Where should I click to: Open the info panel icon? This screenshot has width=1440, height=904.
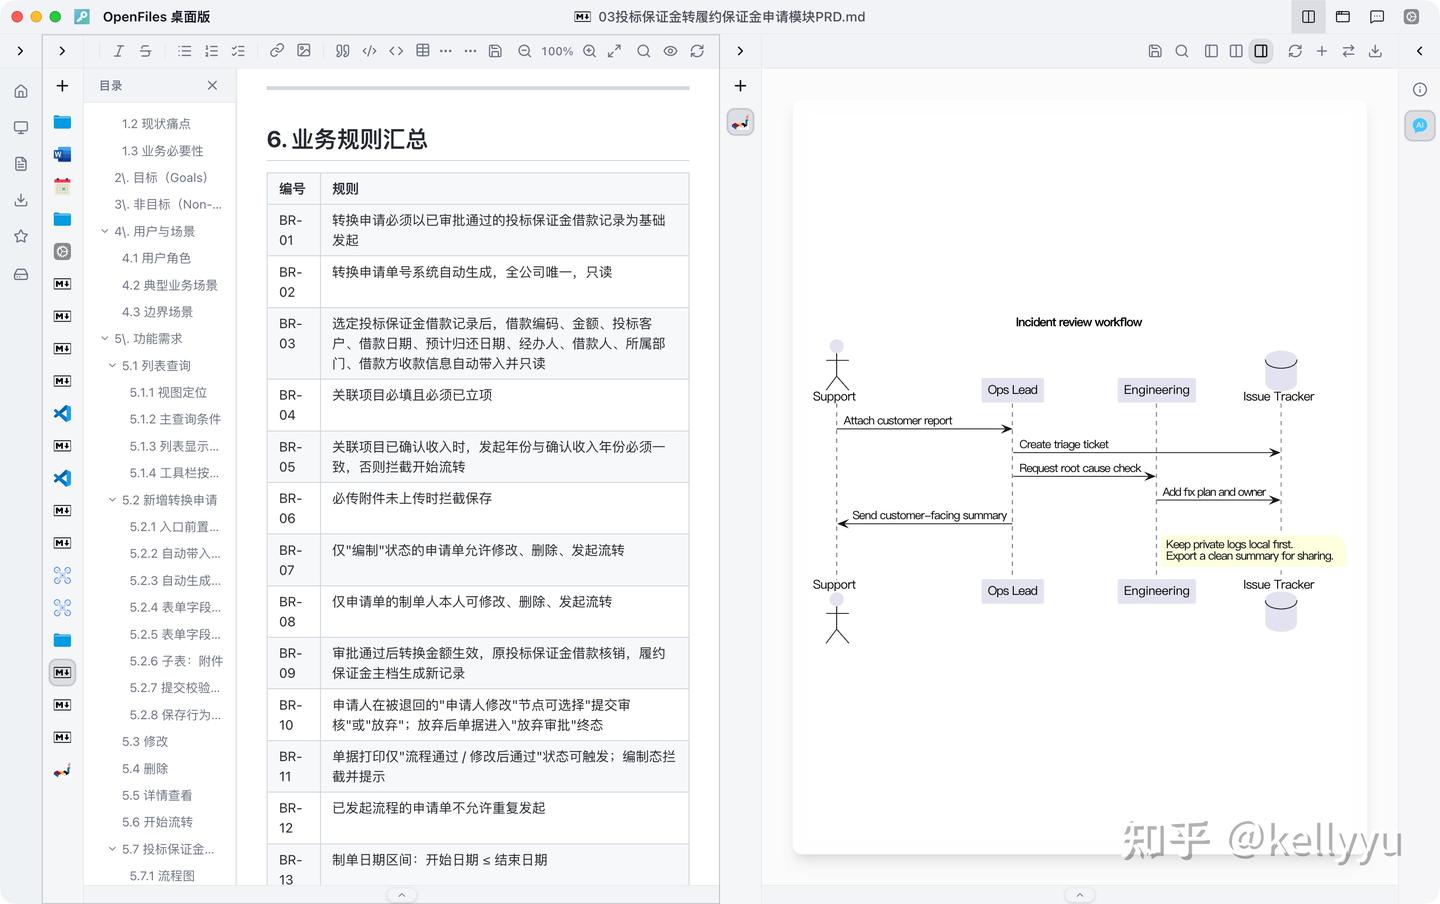click(x=1420, y=89)
